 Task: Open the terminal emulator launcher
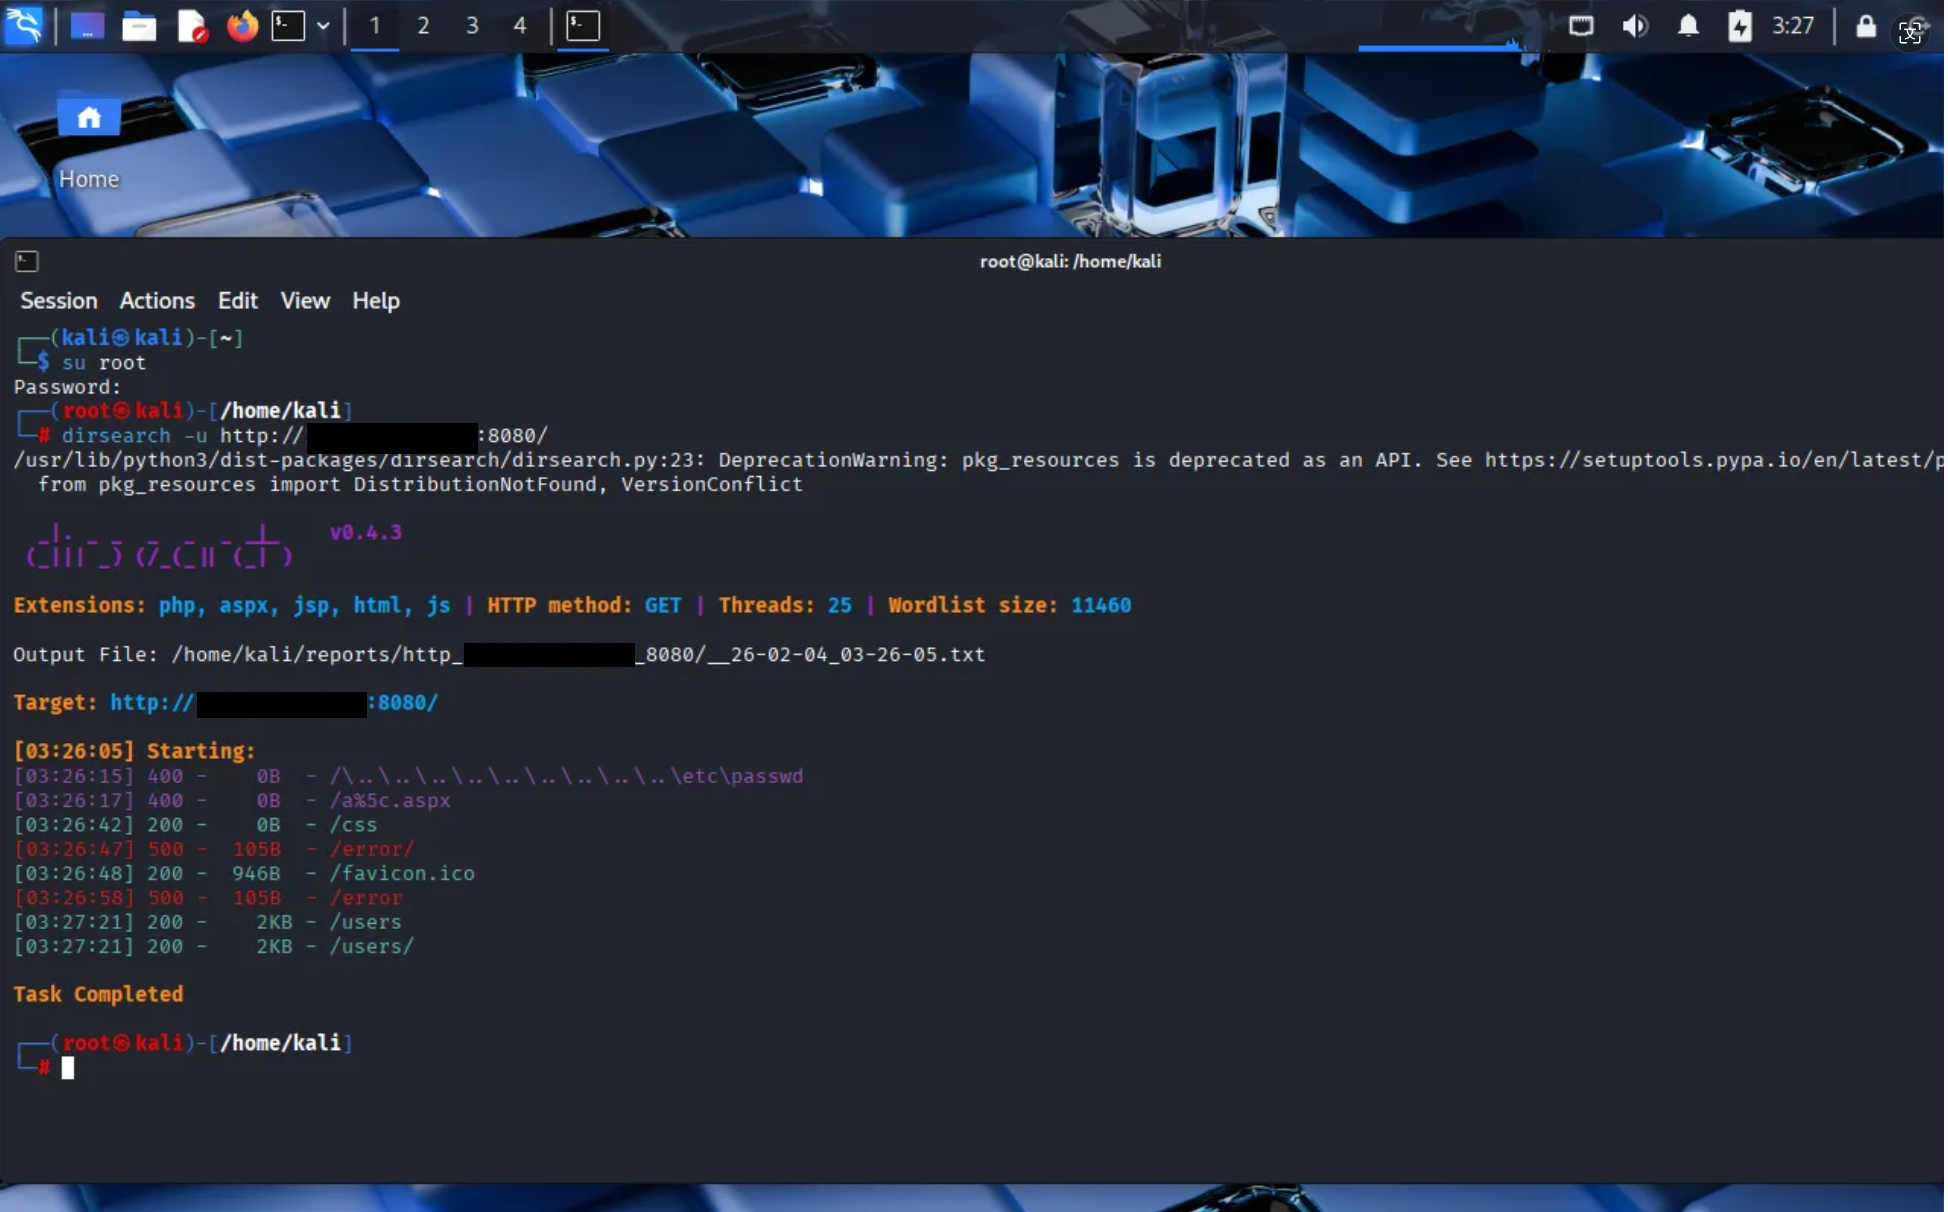[289, 26]
